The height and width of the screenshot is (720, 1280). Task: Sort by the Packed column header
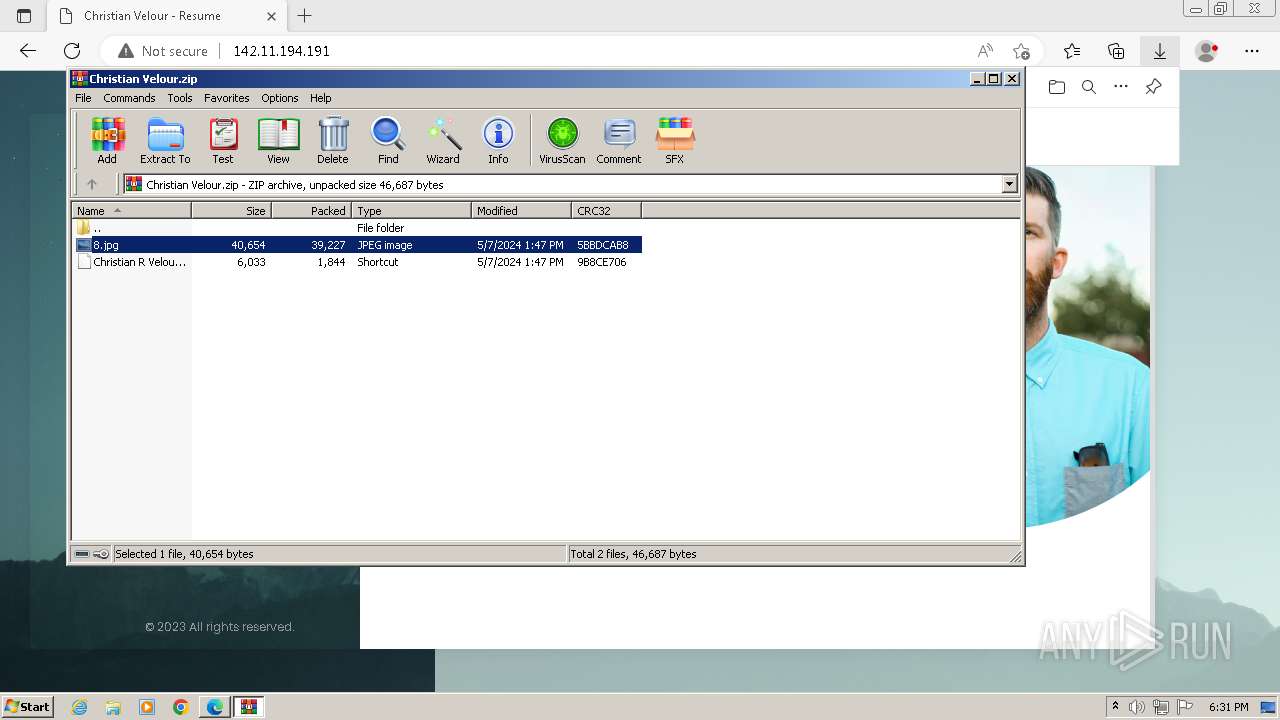(311, 210)
